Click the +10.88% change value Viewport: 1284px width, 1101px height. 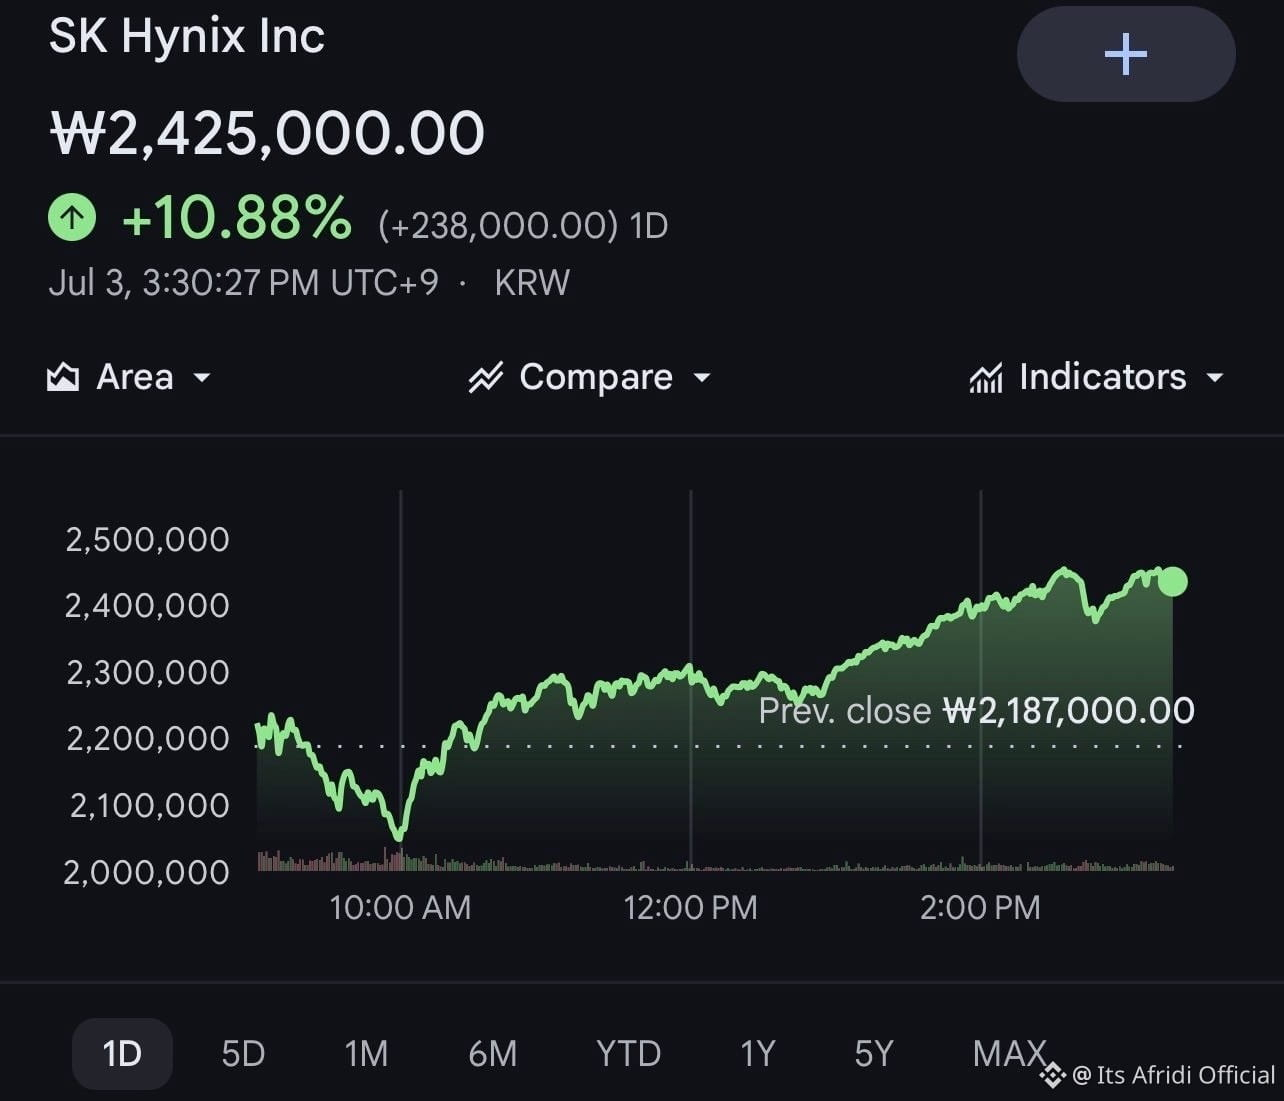[x=236, y=217]
